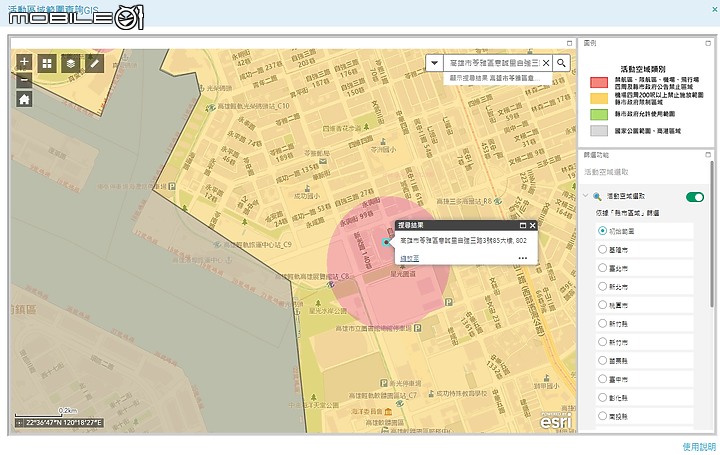Viewport: 720px width, 455px height.
Task: Click light rail icon at 軟體園區站_C7
Action: 400,403
